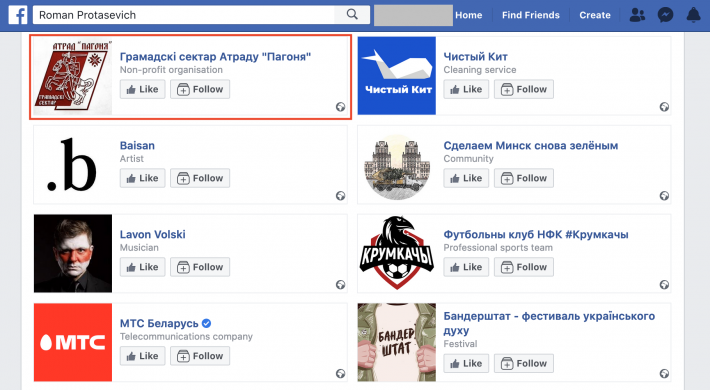Follow the Бандерштат festival page
Viewport: 710px width, 390px height.
523,363
